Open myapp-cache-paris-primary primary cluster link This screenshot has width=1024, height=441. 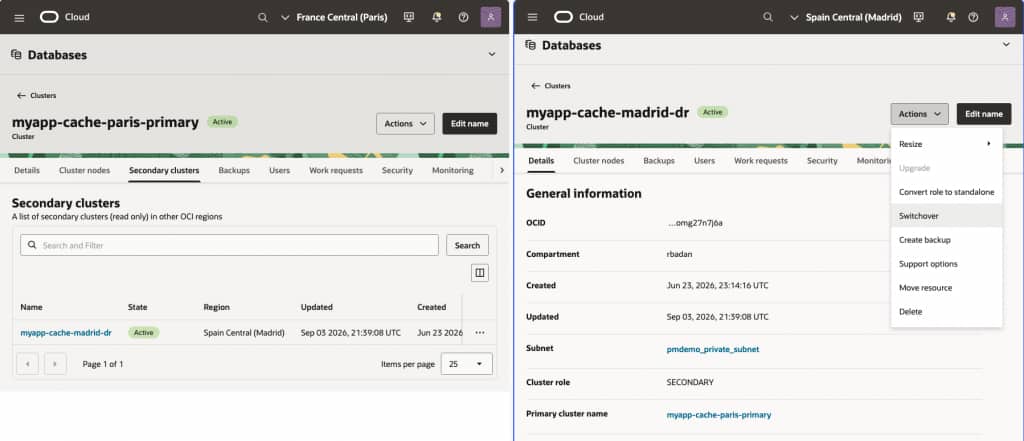pyautogui.click(x=718, y=414)
